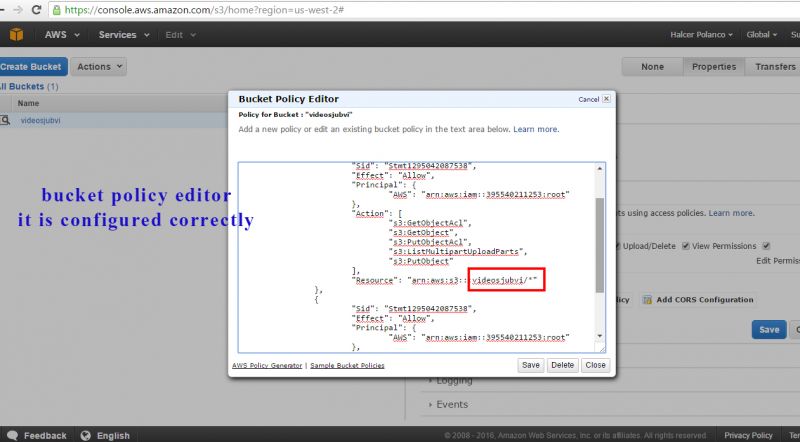This screenshot has height=442, width=800.
Task: Click the policy editor vertical scrollbar thumb
Action: 599,245
